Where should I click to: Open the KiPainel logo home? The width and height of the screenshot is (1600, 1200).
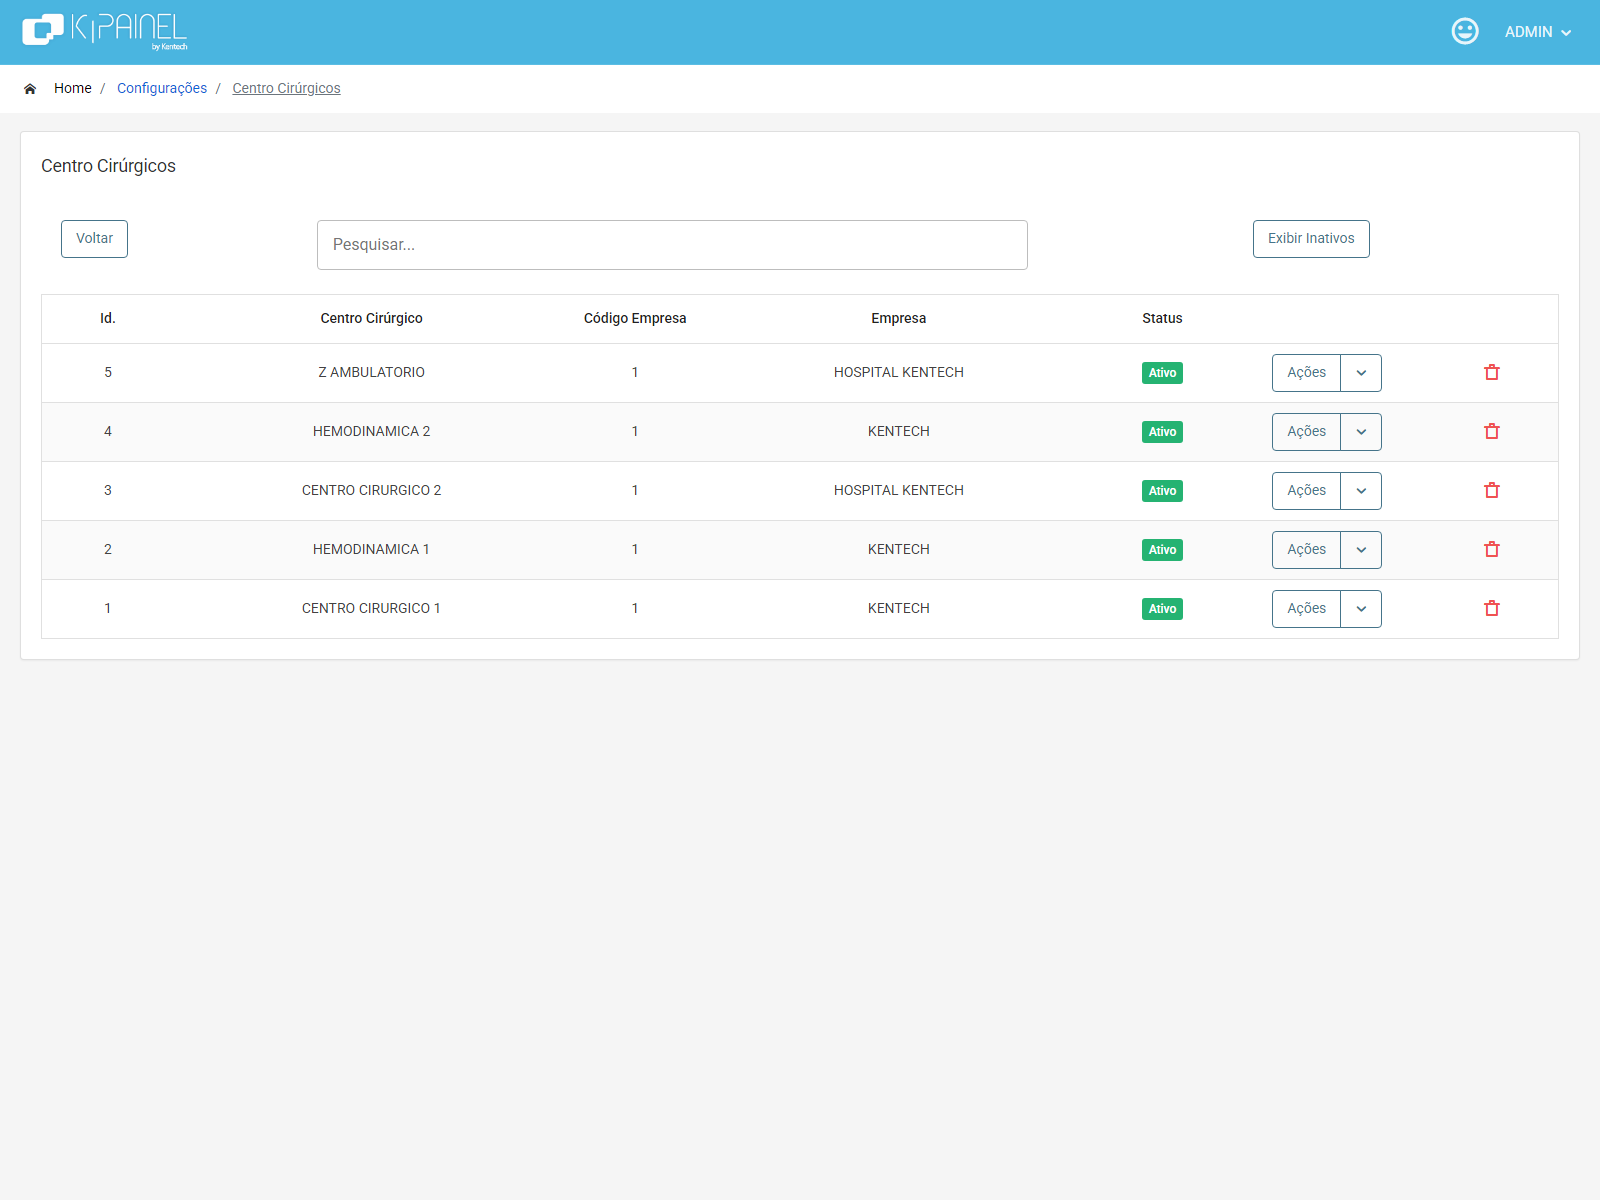(x=105, y=31)
